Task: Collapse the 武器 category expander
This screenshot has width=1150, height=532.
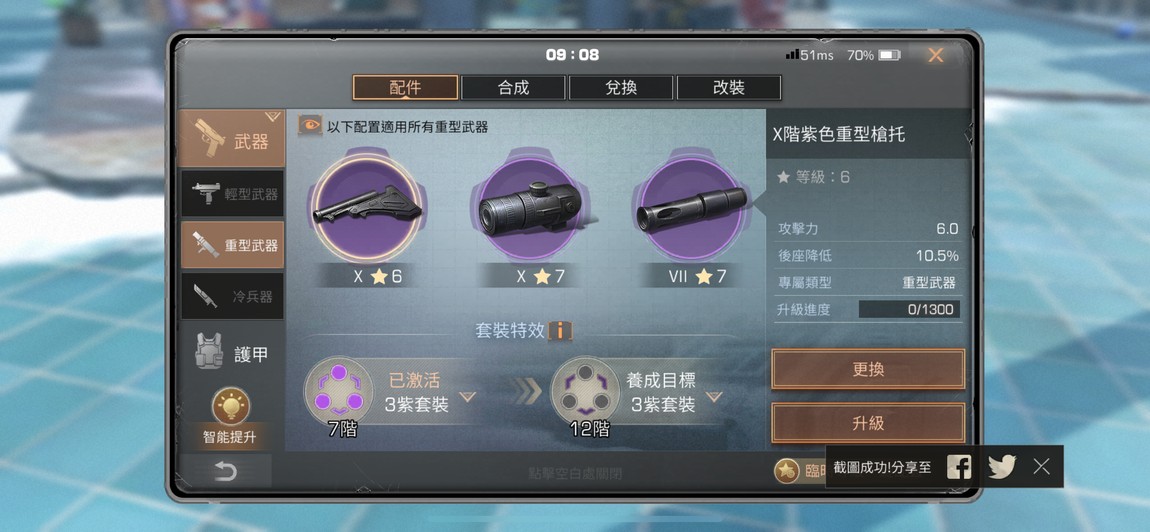Action: [x=273, y=116]
